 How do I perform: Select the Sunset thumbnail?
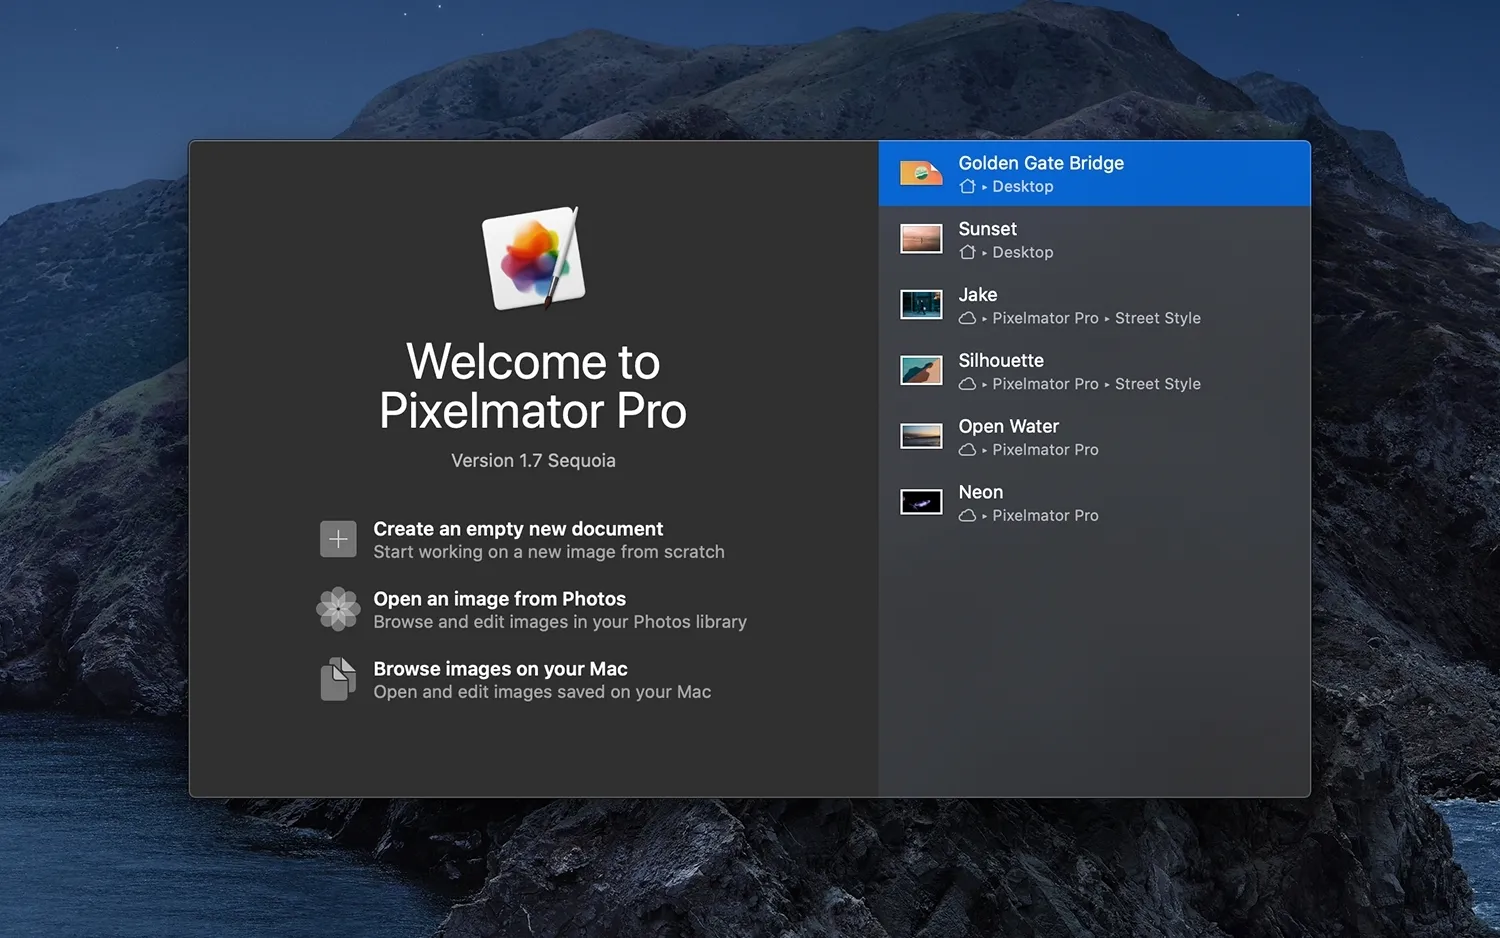(x=920, y=238)
